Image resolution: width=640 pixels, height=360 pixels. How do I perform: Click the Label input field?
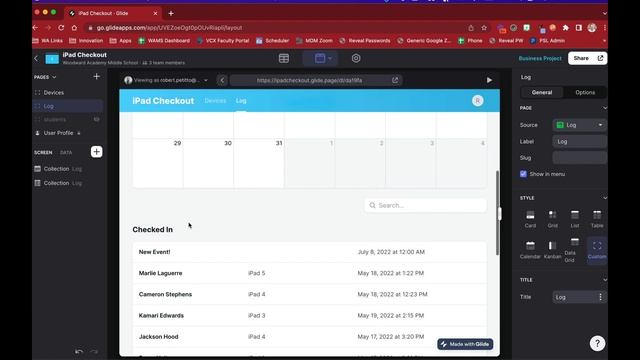point(580,141)
